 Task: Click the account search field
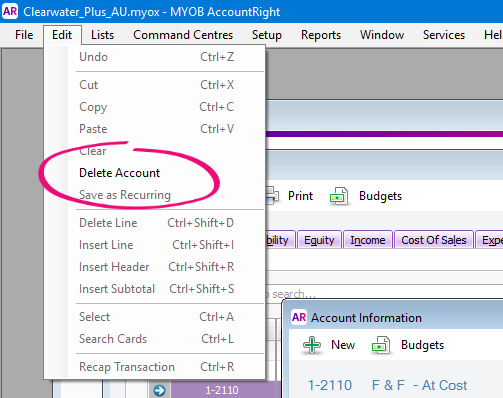coord(384,294)
